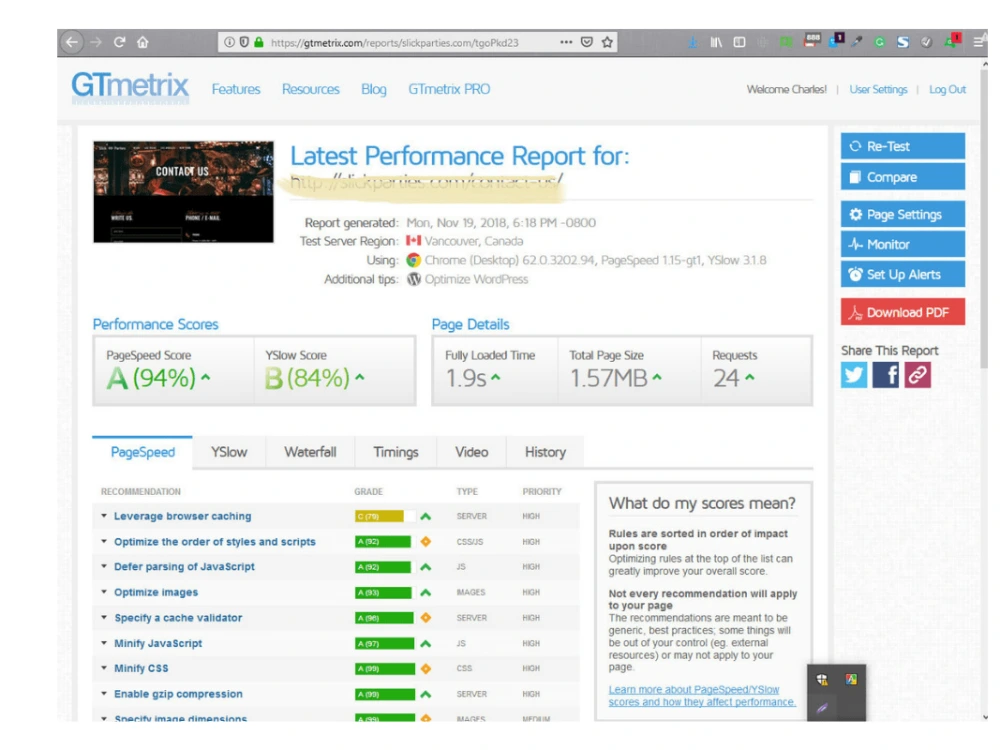This screenshot has height=750, width=1000.
Task: Expand Specify a cache validator row
Action: [179, 617]
